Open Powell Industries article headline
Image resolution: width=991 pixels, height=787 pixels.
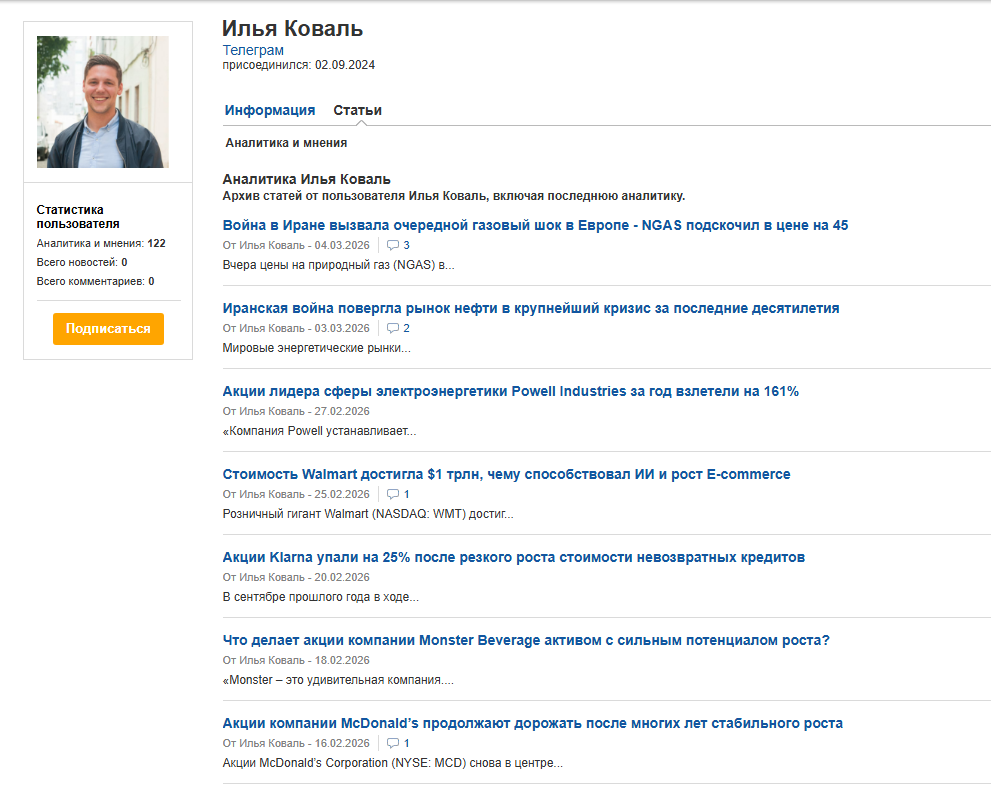click(510, 391)
